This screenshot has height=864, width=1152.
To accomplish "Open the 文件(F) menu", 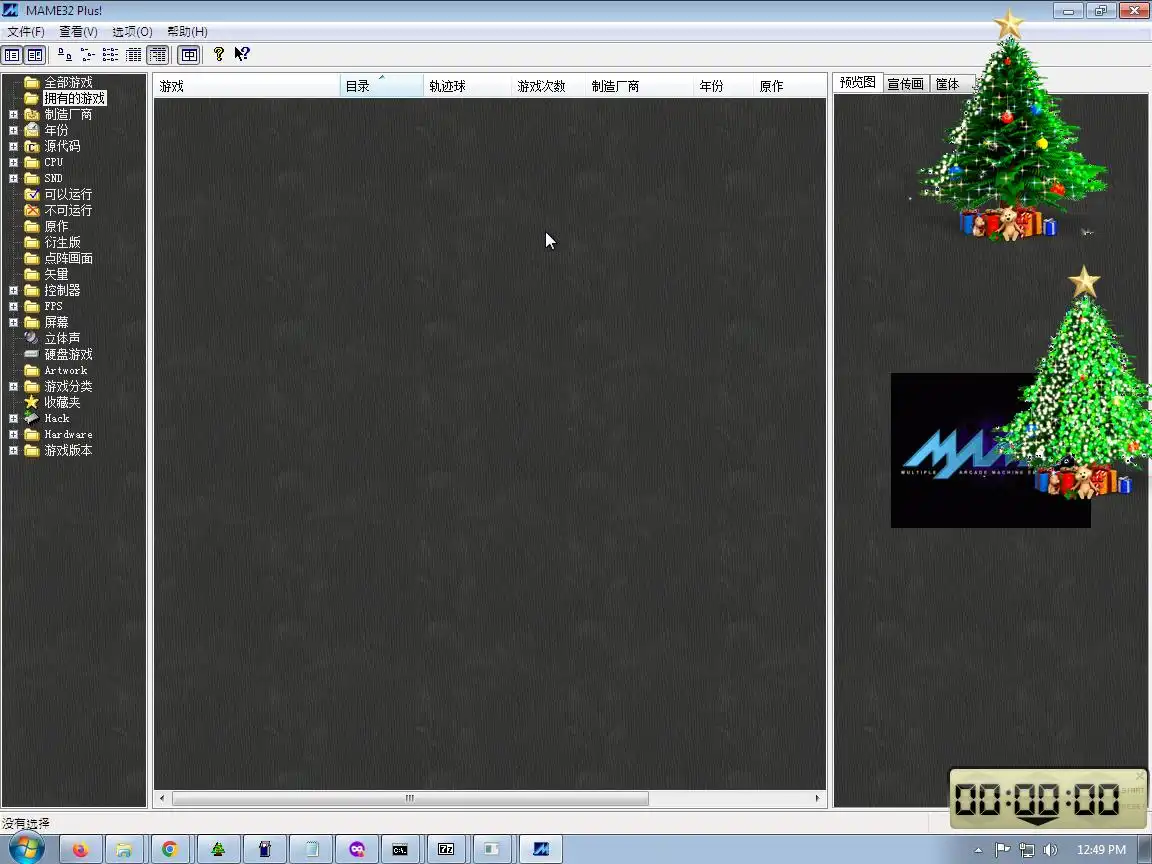I will (26, 32).
